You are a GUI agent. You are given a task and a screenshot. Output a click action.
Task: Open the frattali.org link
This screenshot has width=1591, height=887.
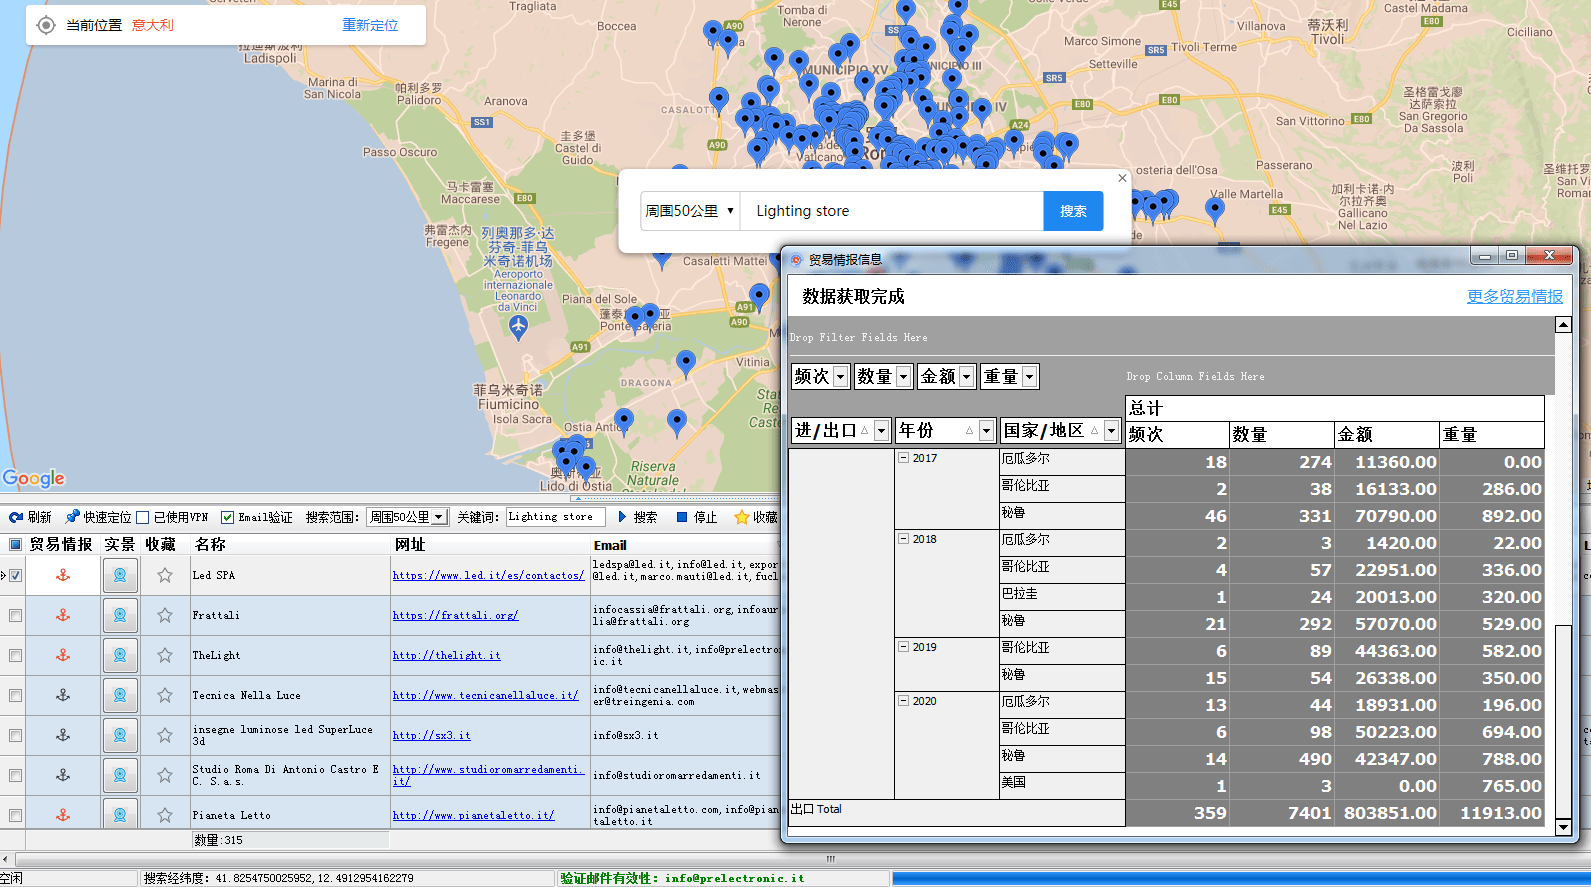(455, 615)
